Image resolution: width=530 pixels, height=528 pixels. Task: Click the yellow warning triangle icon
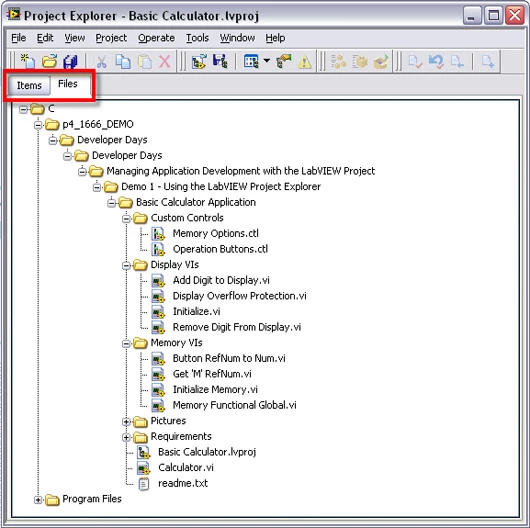[305, 62]
